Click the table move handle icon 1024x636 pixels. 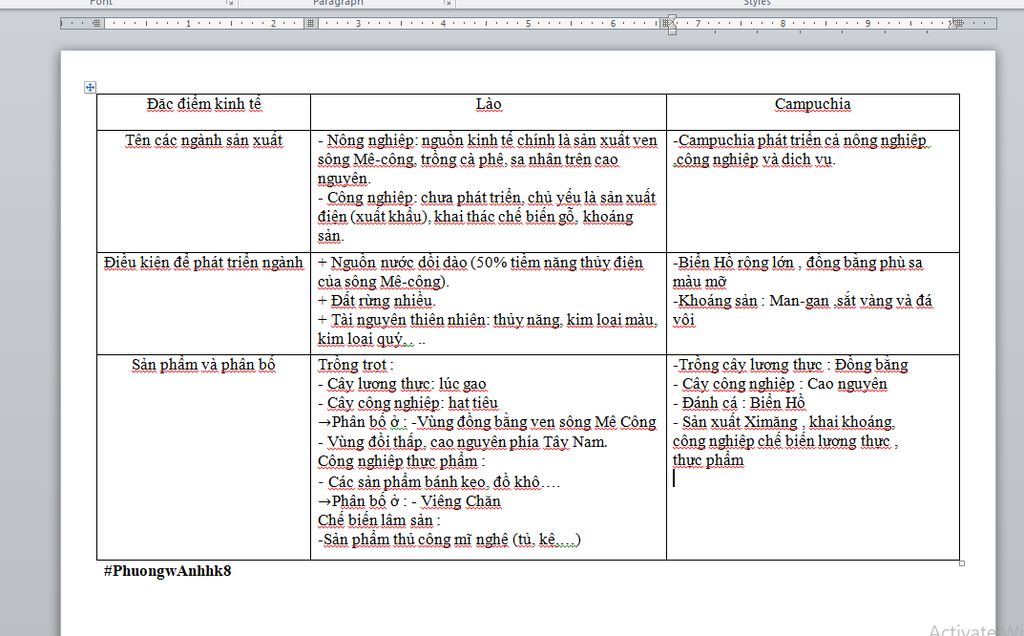(90, 87)
